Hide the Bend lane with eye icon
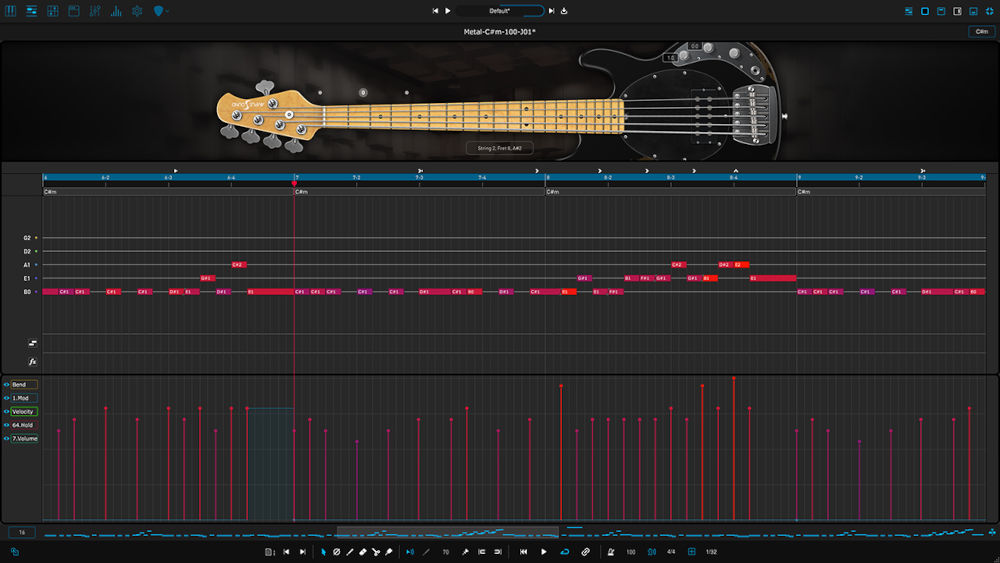 pyautogui.click(x=6, y=385)
